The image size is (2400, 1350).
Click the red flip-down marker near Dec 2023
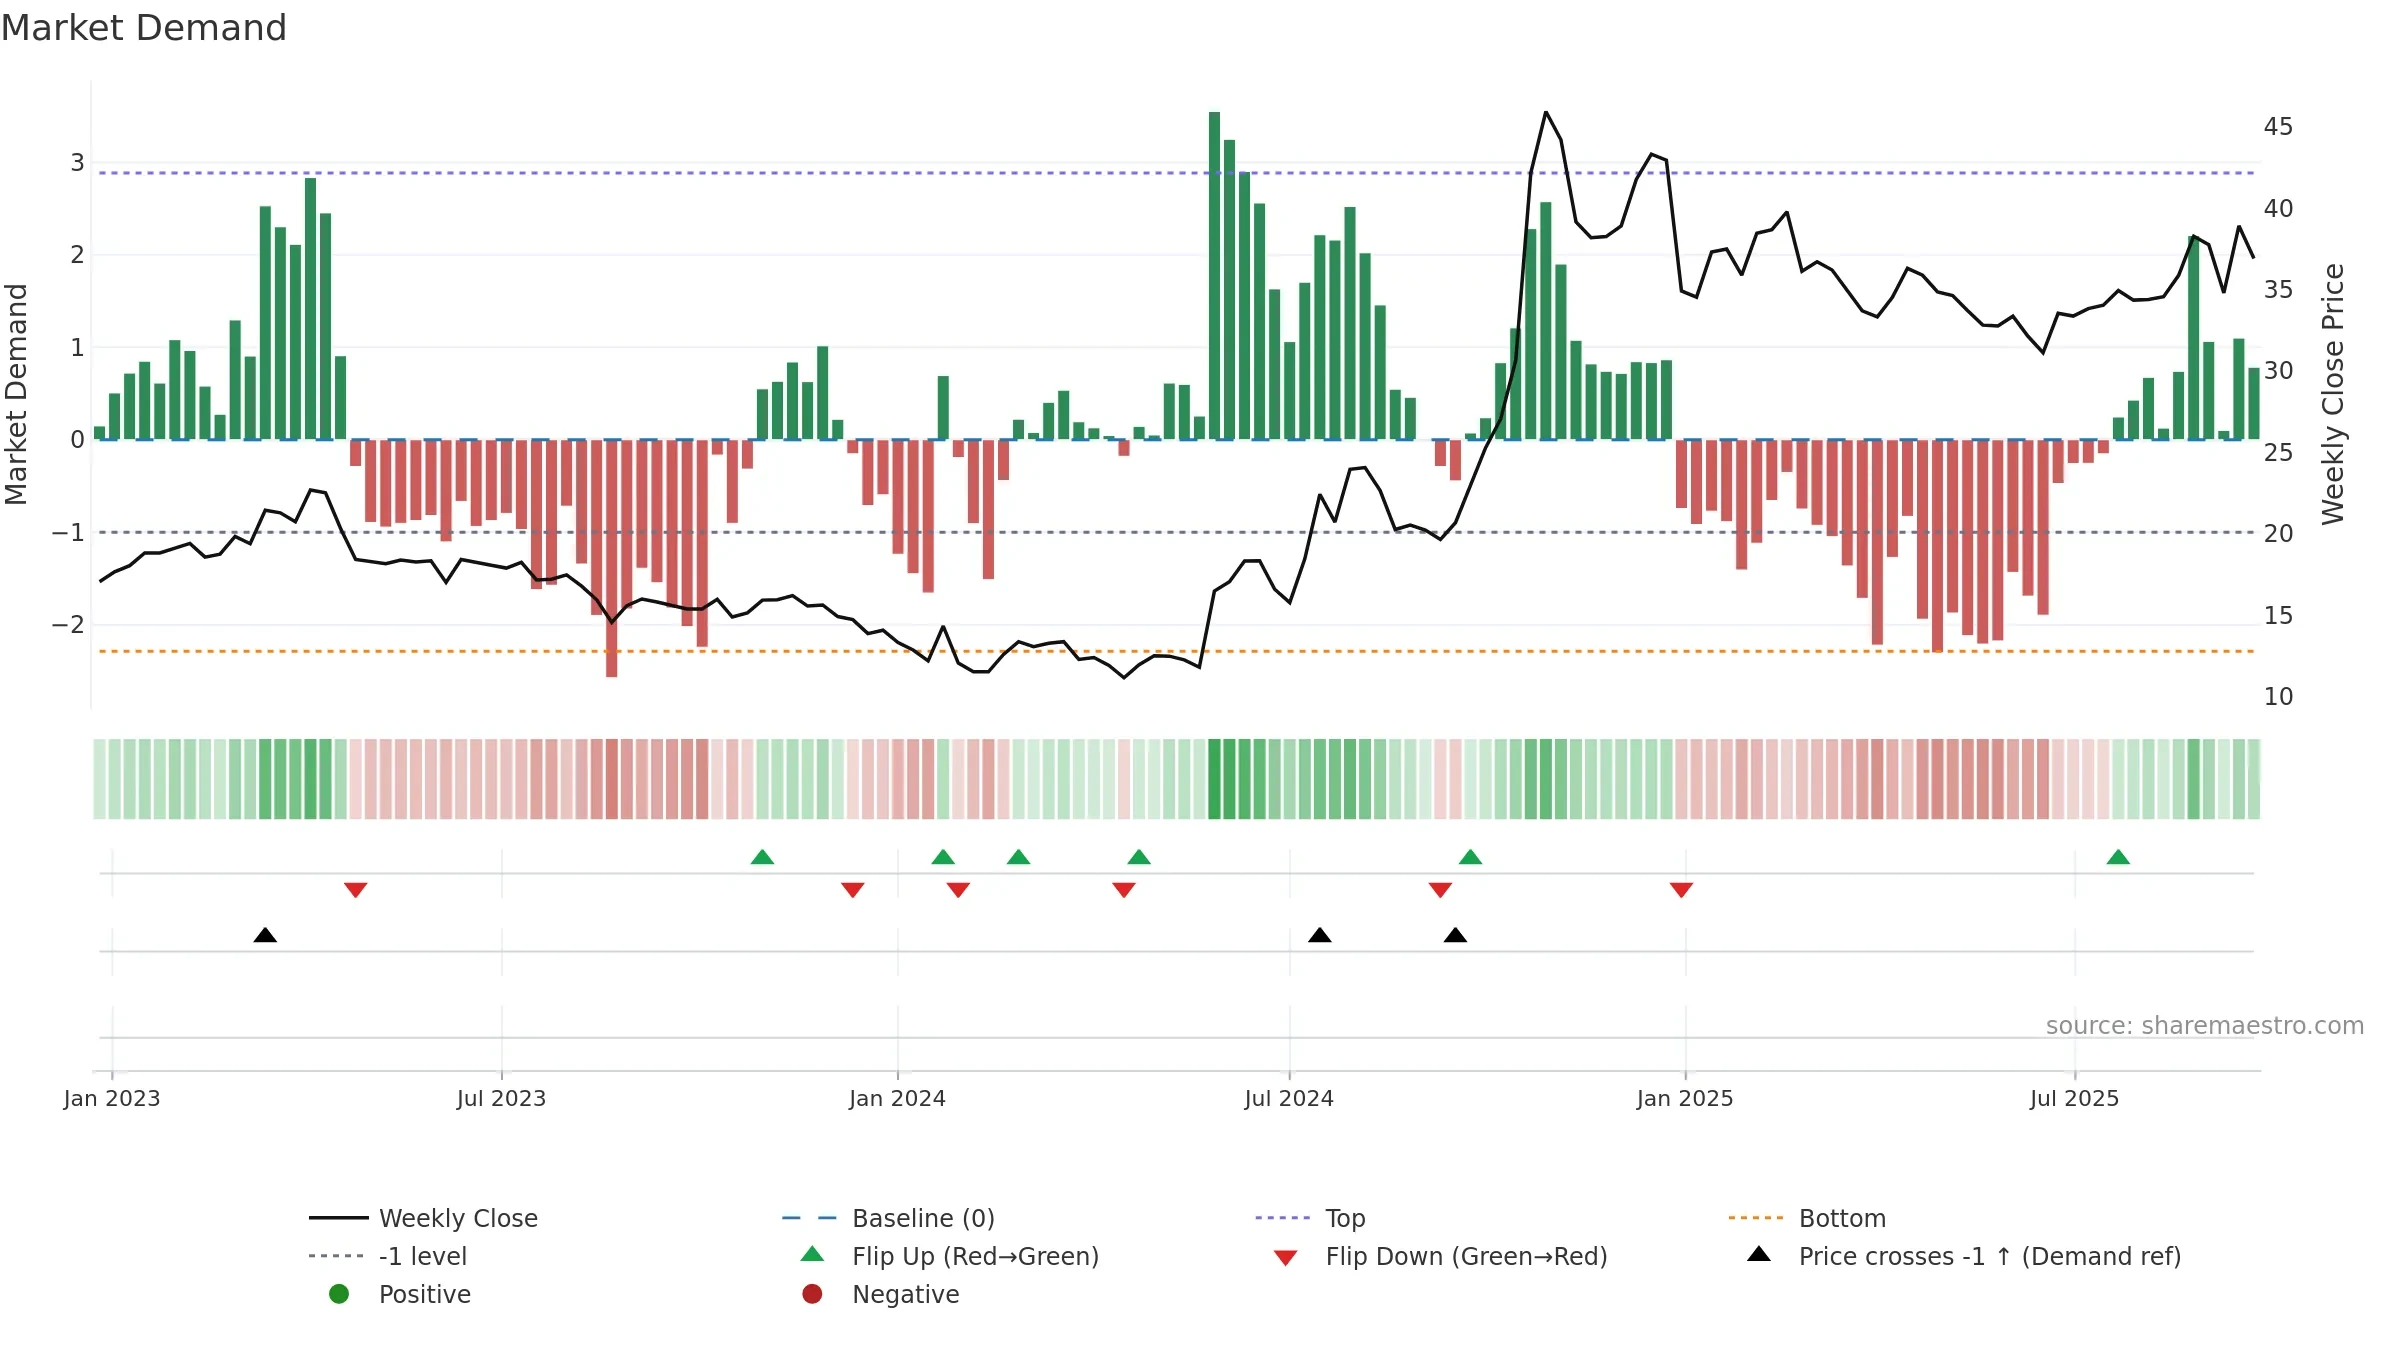[x=853, y=890]
